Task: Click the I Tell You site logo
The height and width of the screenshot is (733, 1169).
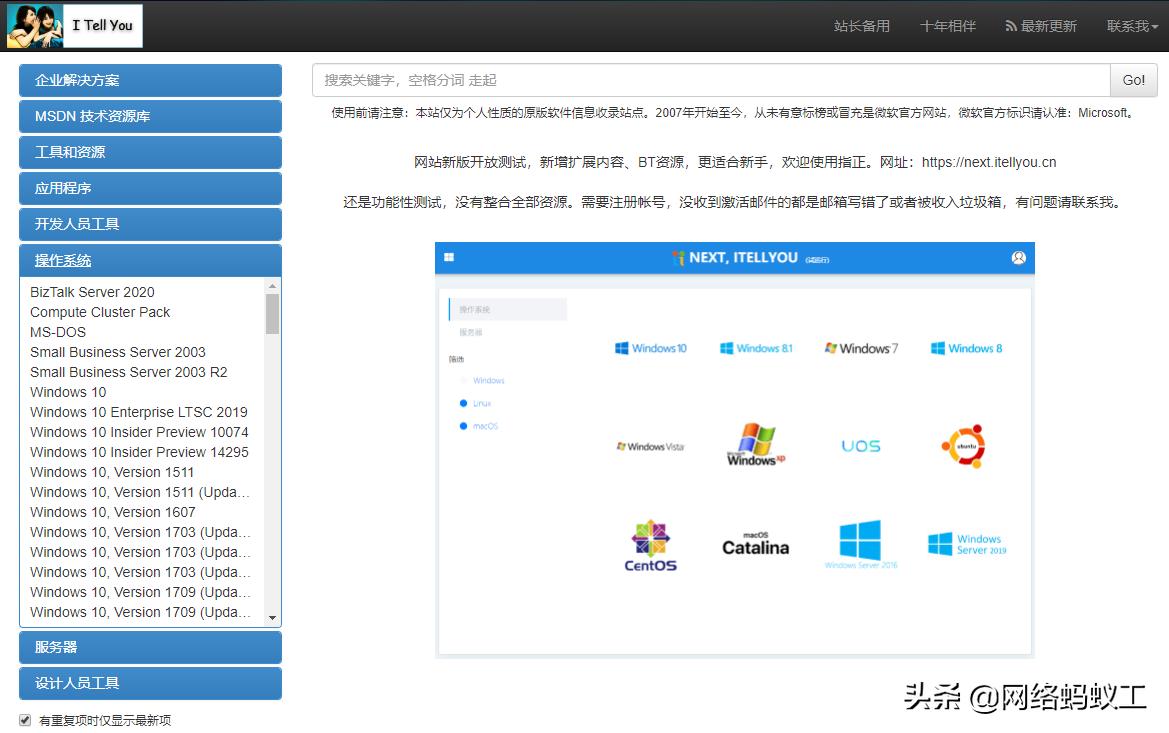Action: (x=74, y=25)
